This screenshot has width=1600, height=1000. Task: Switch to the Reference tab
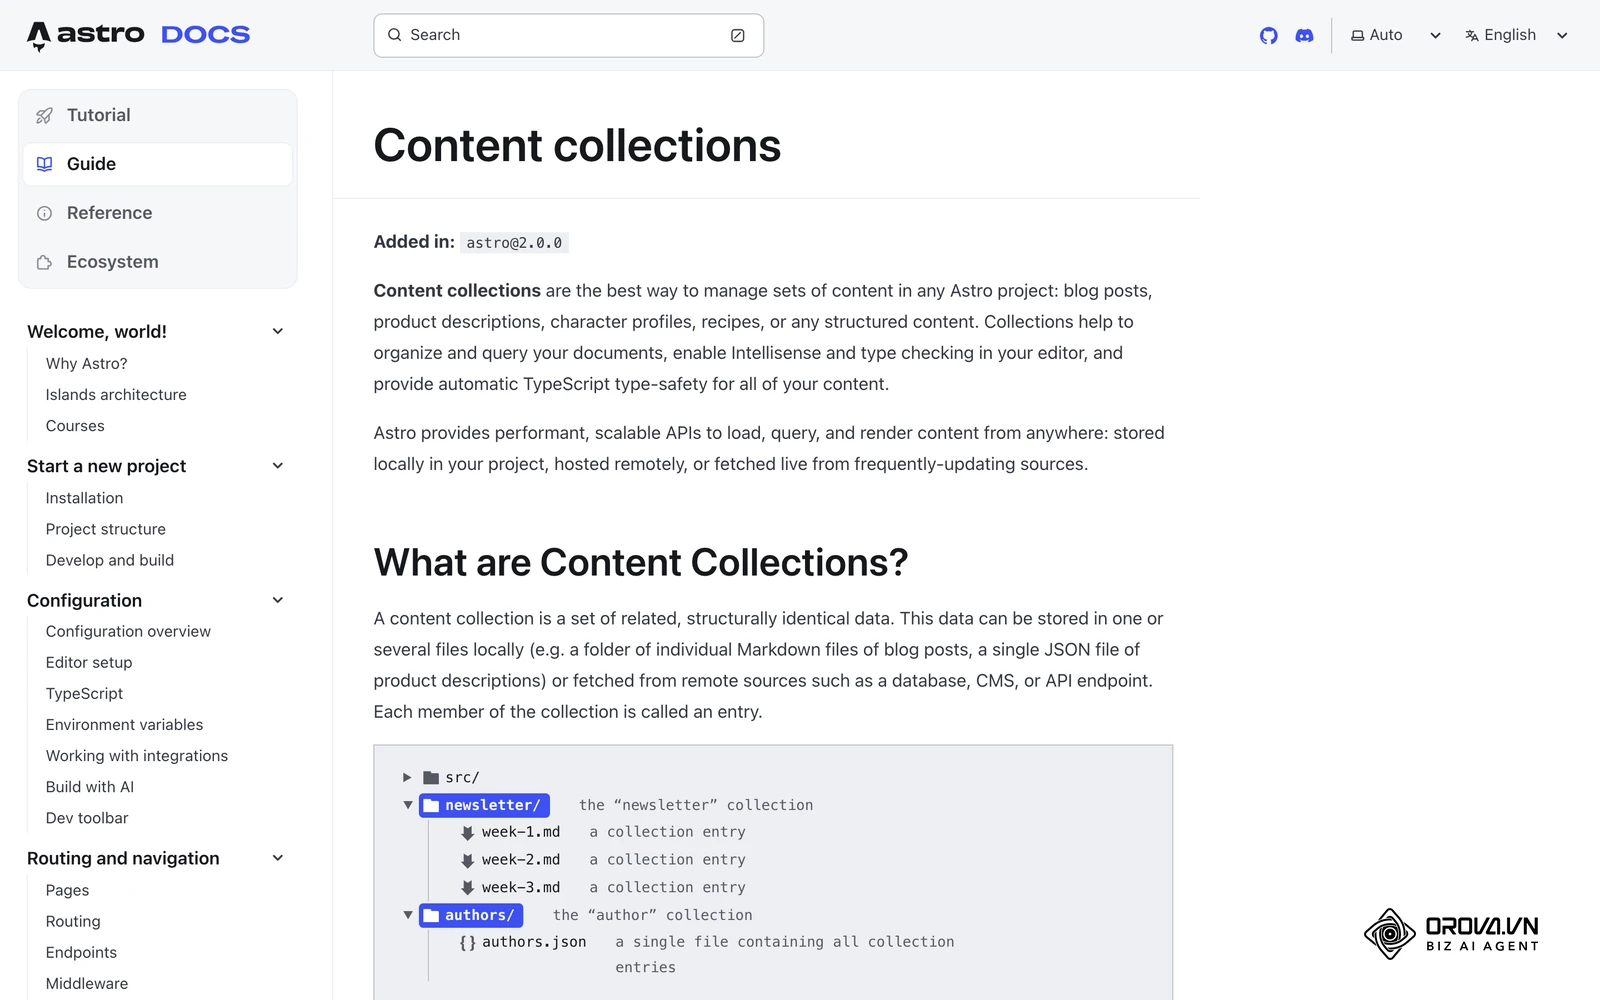[x=158, y=213]
